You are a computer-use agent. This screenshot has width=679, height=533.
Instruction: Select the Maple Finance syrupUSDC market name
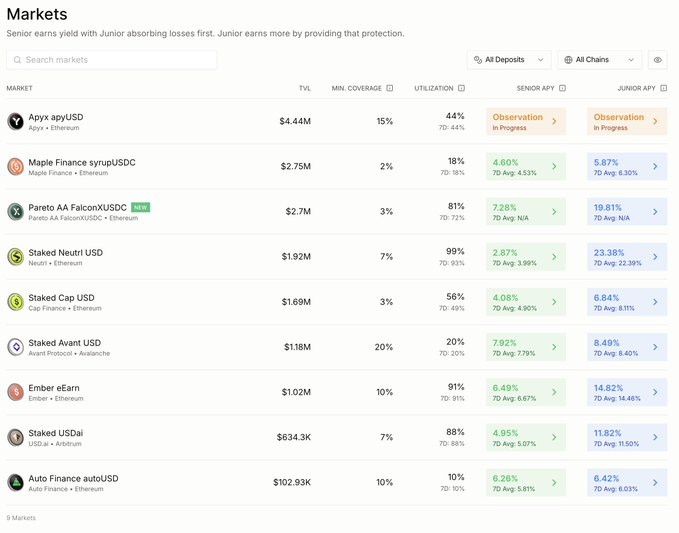(82, 162)
